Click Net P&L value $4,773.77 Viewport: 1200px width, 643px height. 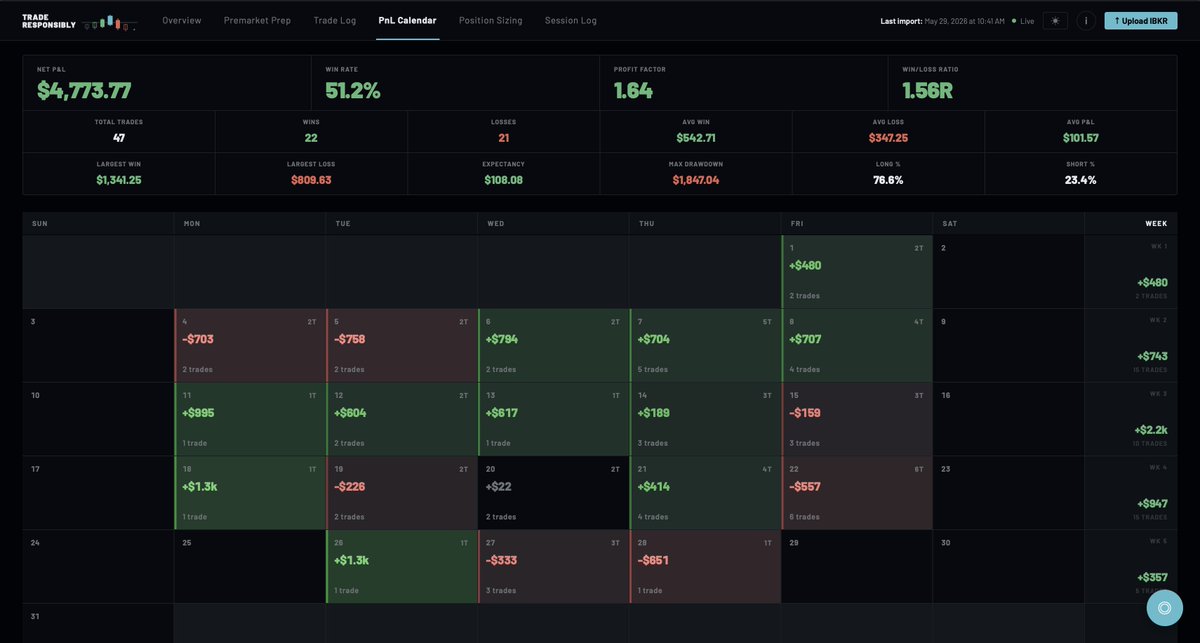click(84, 90)
